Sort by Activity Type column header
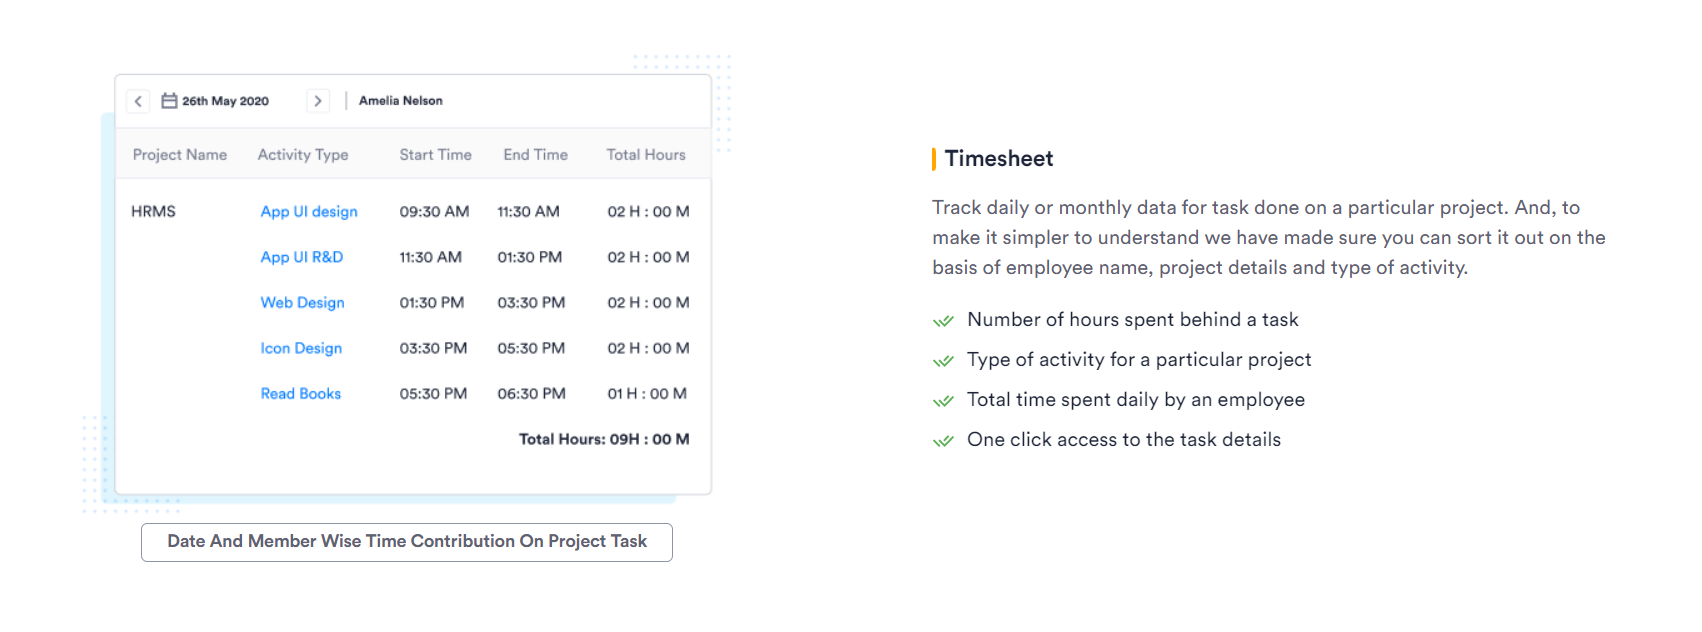 [303, 155]
